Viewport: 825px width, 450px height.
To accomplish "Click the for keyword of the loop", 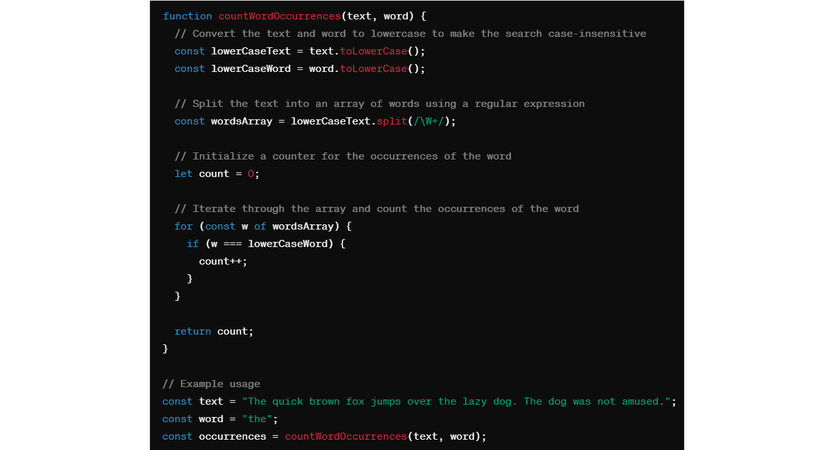I will (183, 226).
